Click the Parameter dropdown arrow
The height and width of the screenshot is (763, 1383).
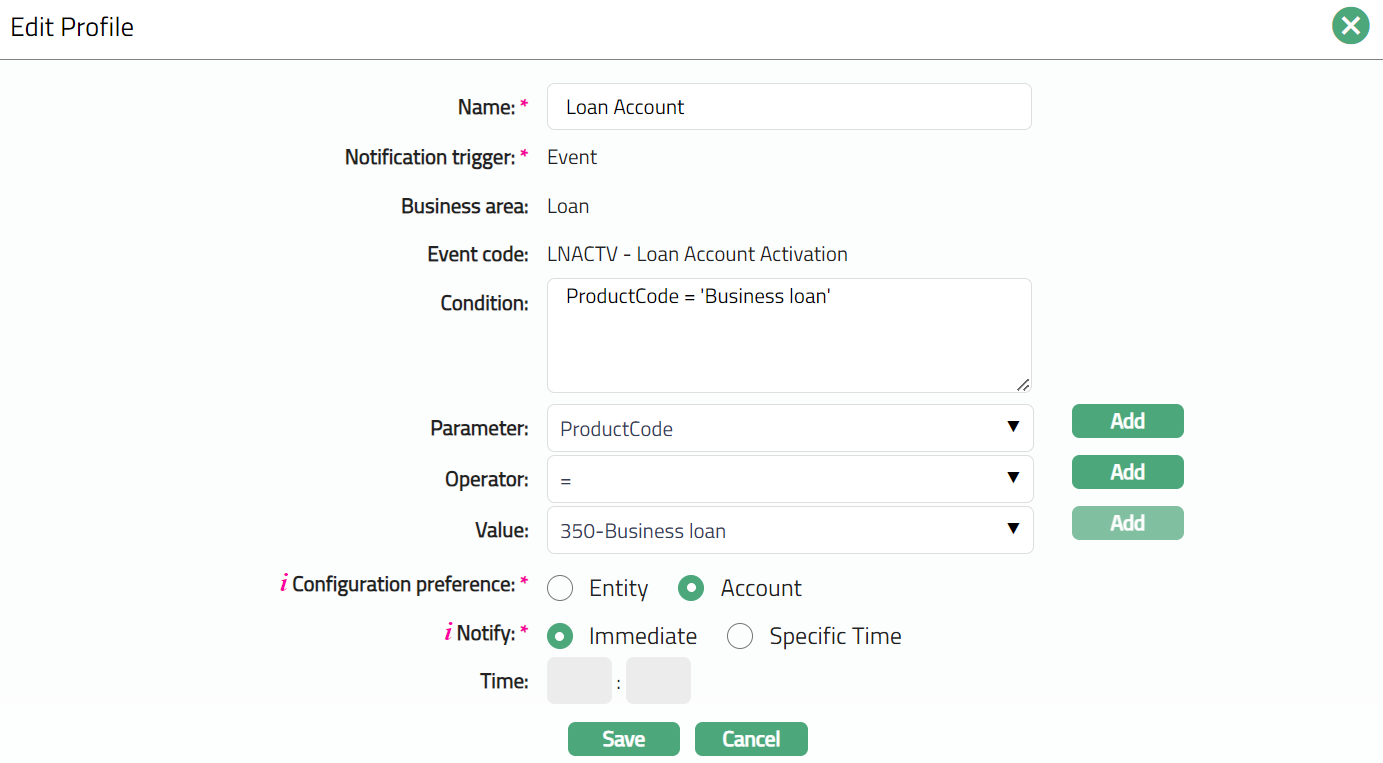1012,427
